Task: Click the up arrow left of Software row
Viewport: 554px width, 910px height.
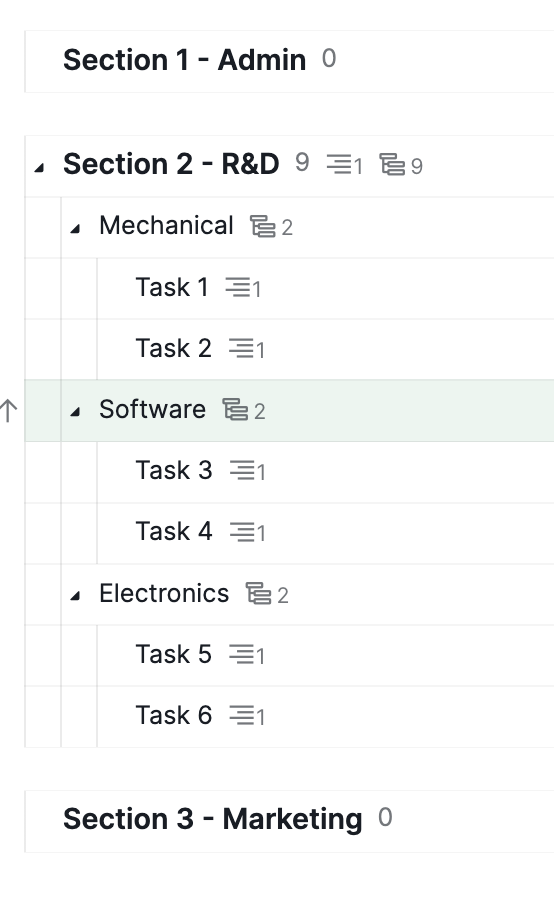Action: coord(9,410)
